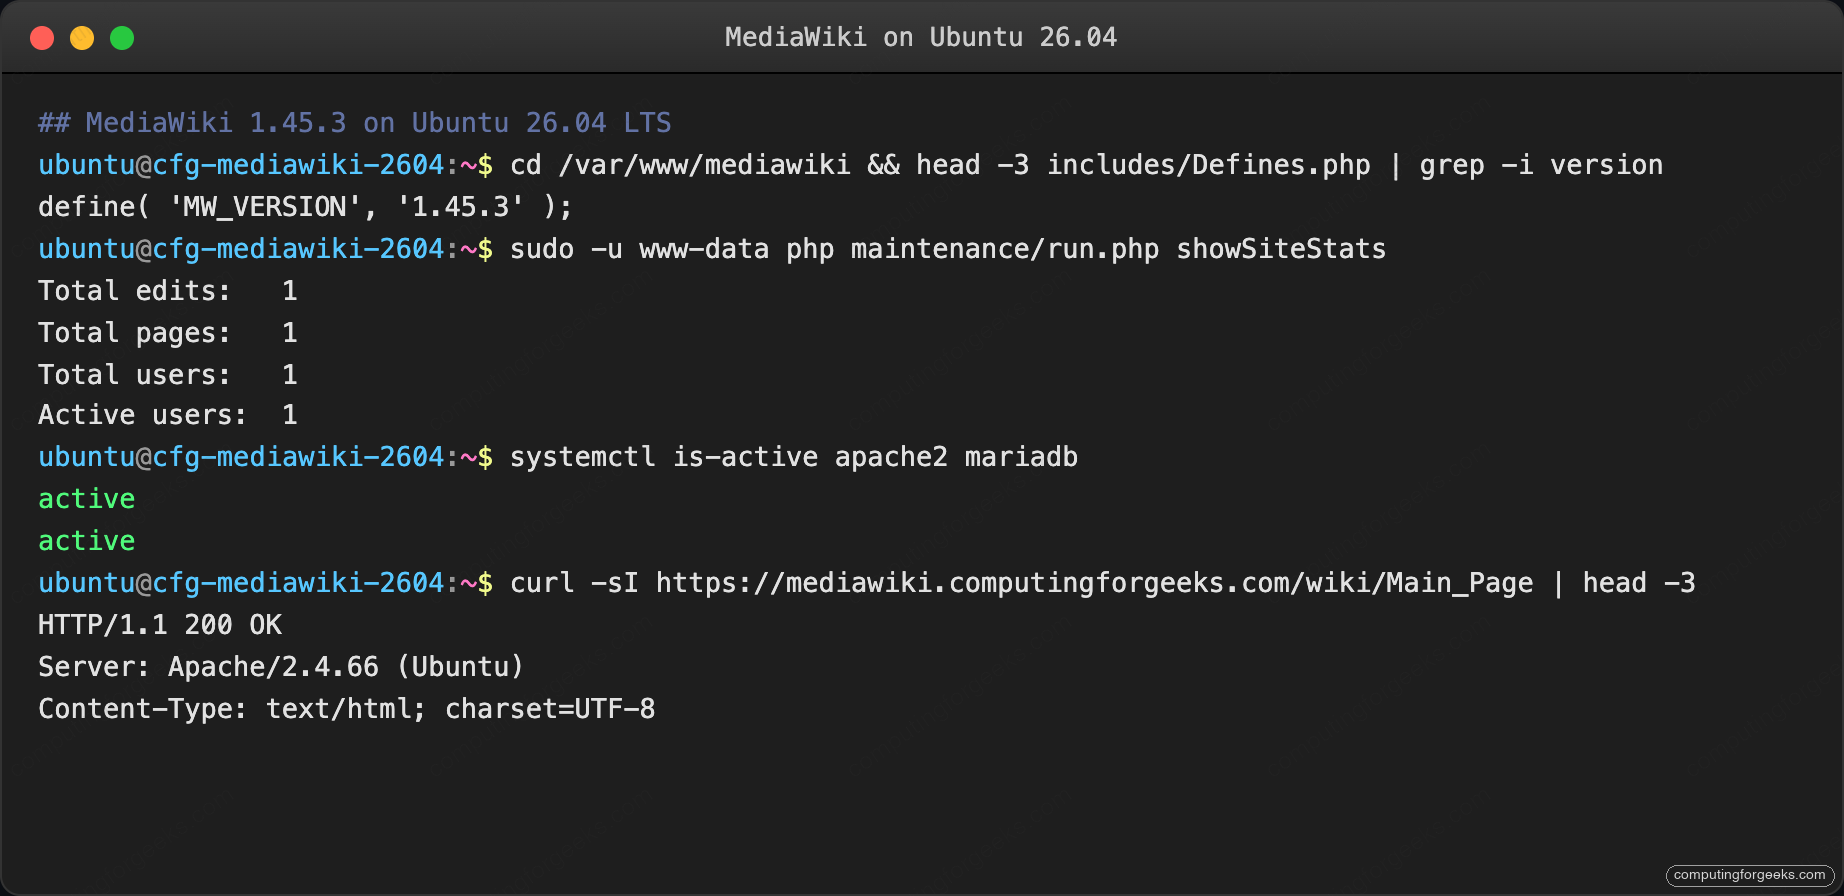Click the prompt 'ubuntu@cfg-mediawiki-2604' before the systemctl command
1844x896 pixels.
pos(241,457)
